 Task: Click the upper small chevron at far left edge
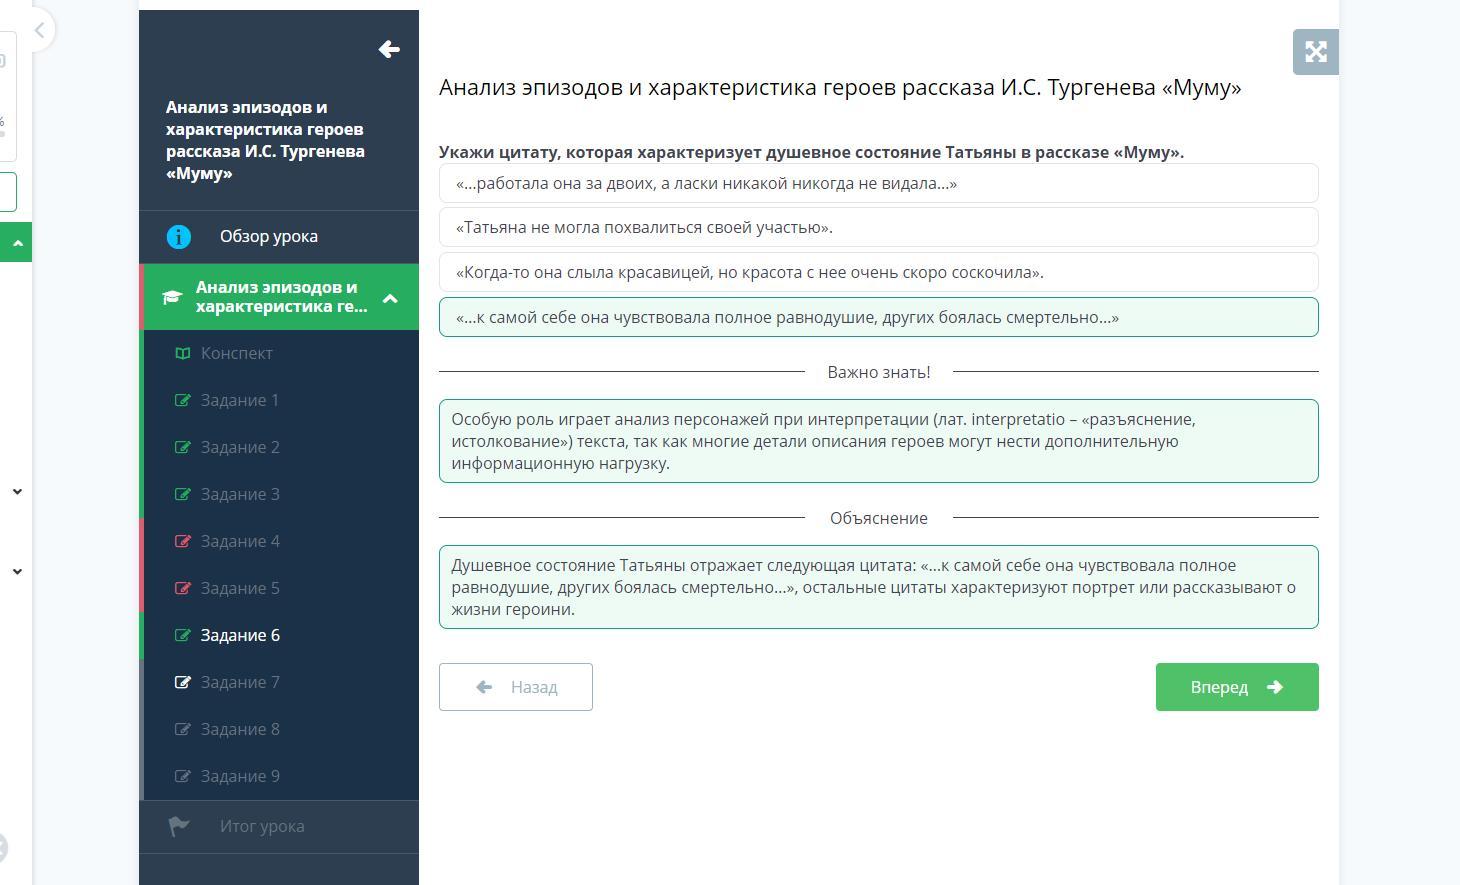coord(17,491)
